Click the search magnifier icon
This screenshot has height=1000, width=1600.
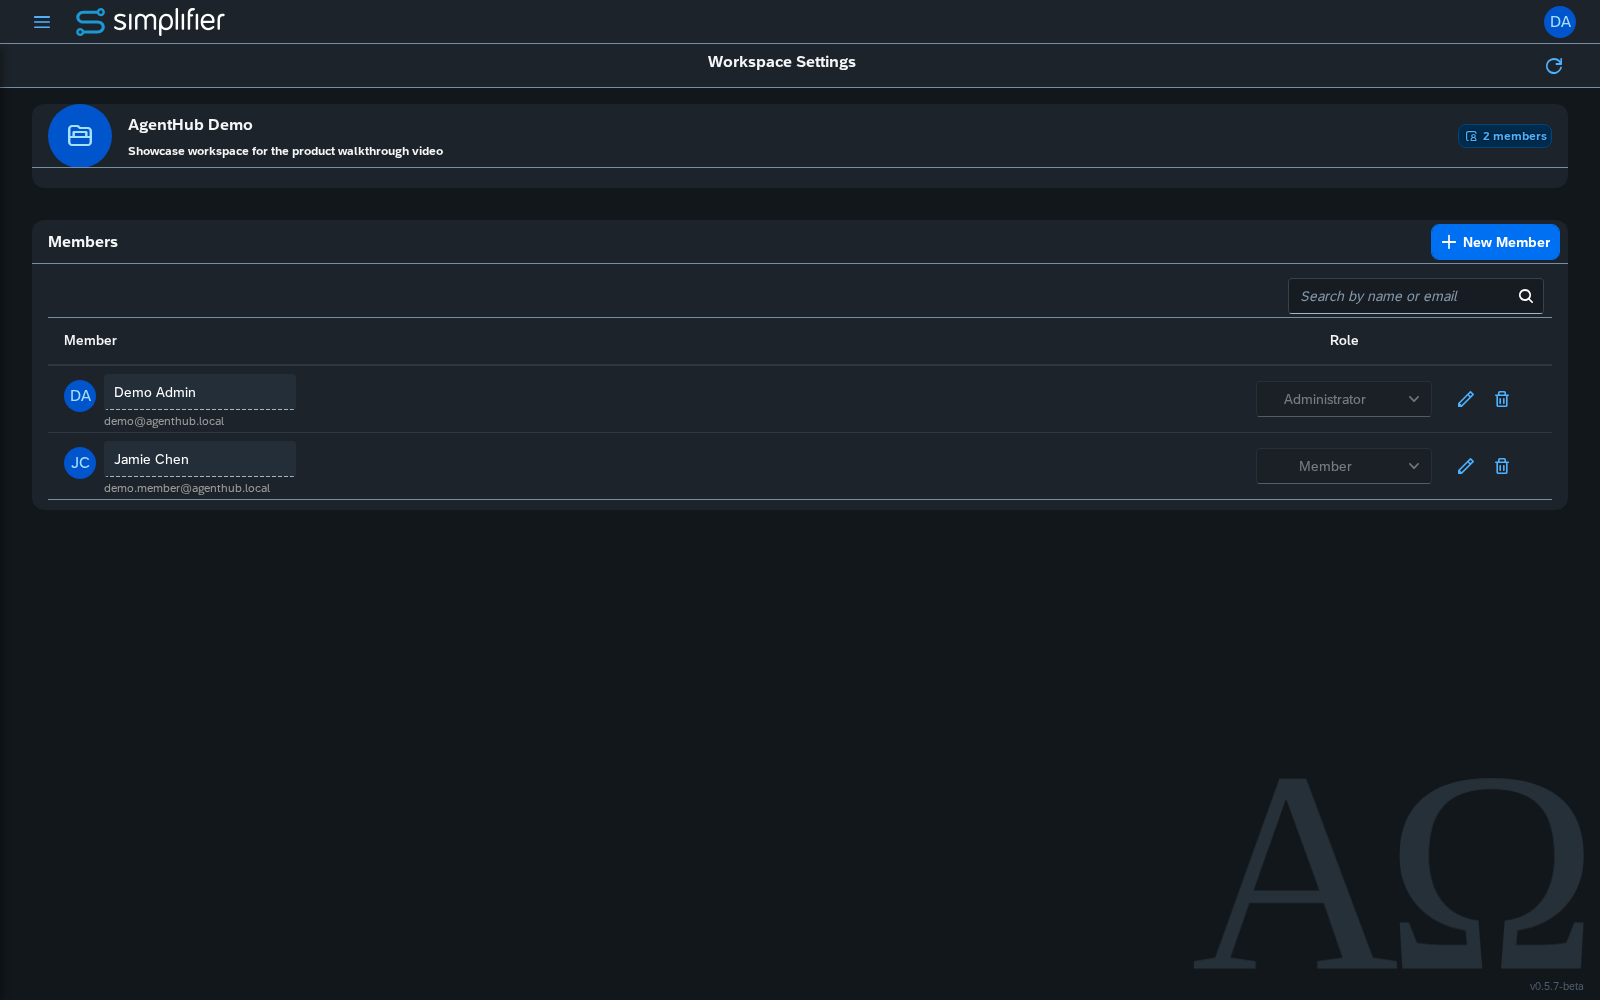pyautogui.click(x=1526, y=296)
